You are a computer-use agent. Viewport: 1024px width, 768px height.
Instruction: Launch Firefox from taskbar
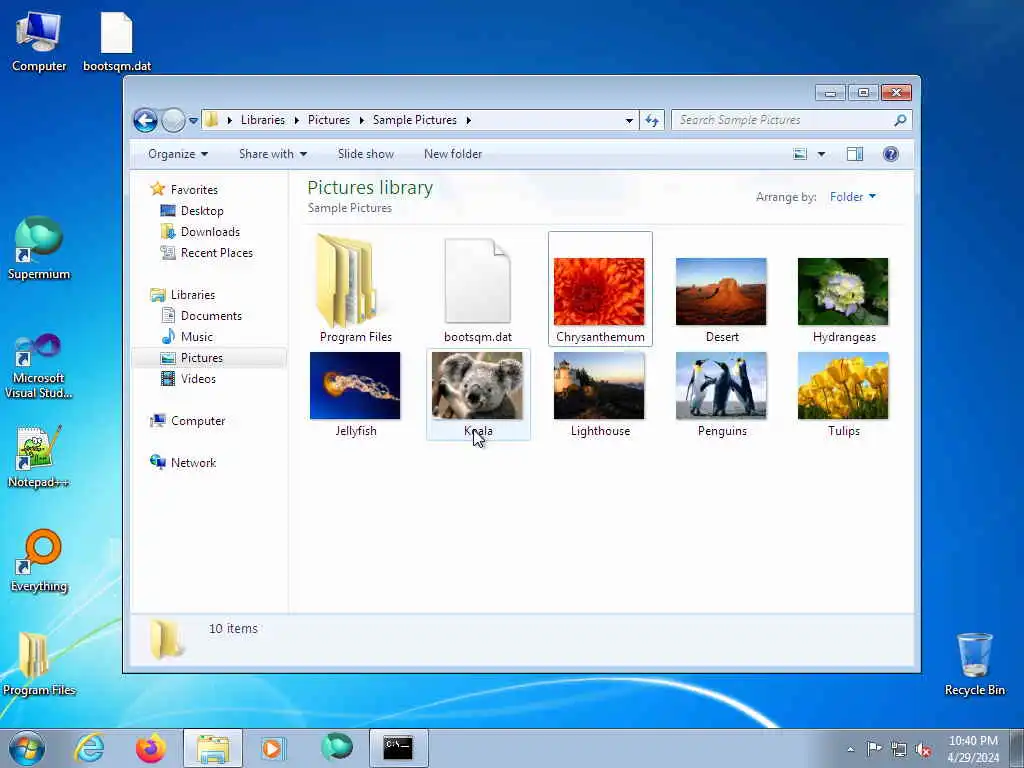(151, 748)
